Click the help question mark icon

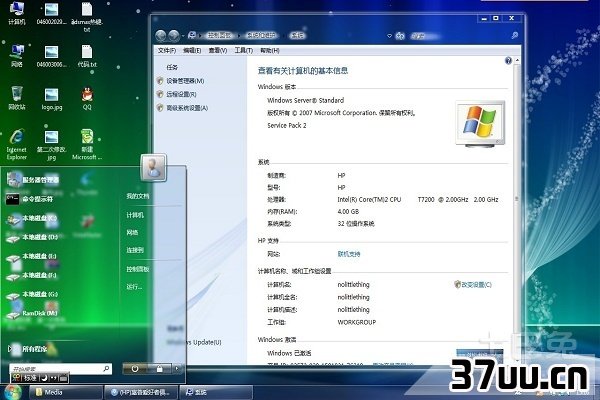[508, 60]
